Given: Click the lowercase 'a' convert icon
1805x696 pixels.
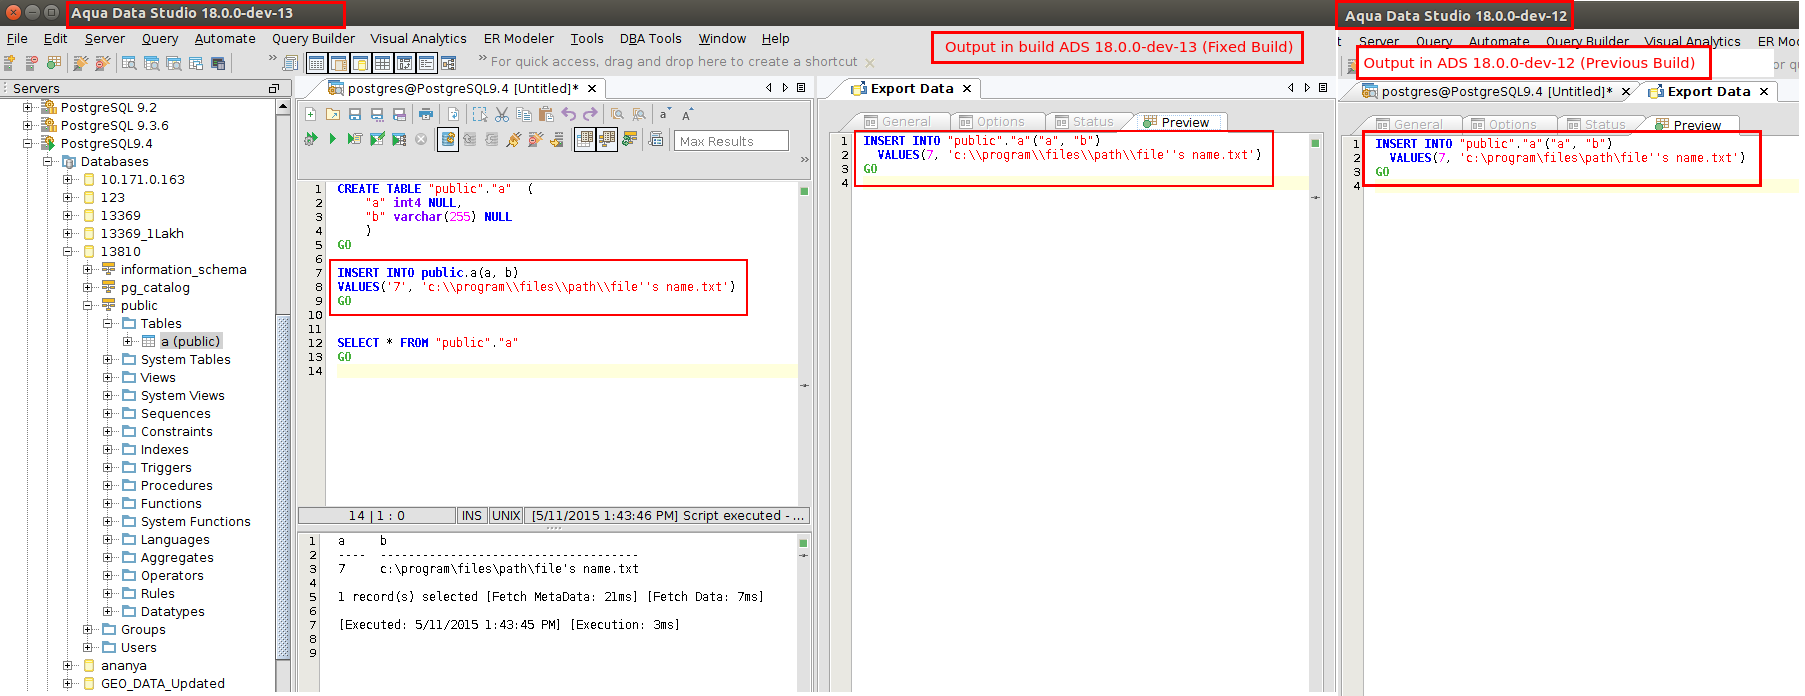Looking at the screenshot, I should [664, 114].
